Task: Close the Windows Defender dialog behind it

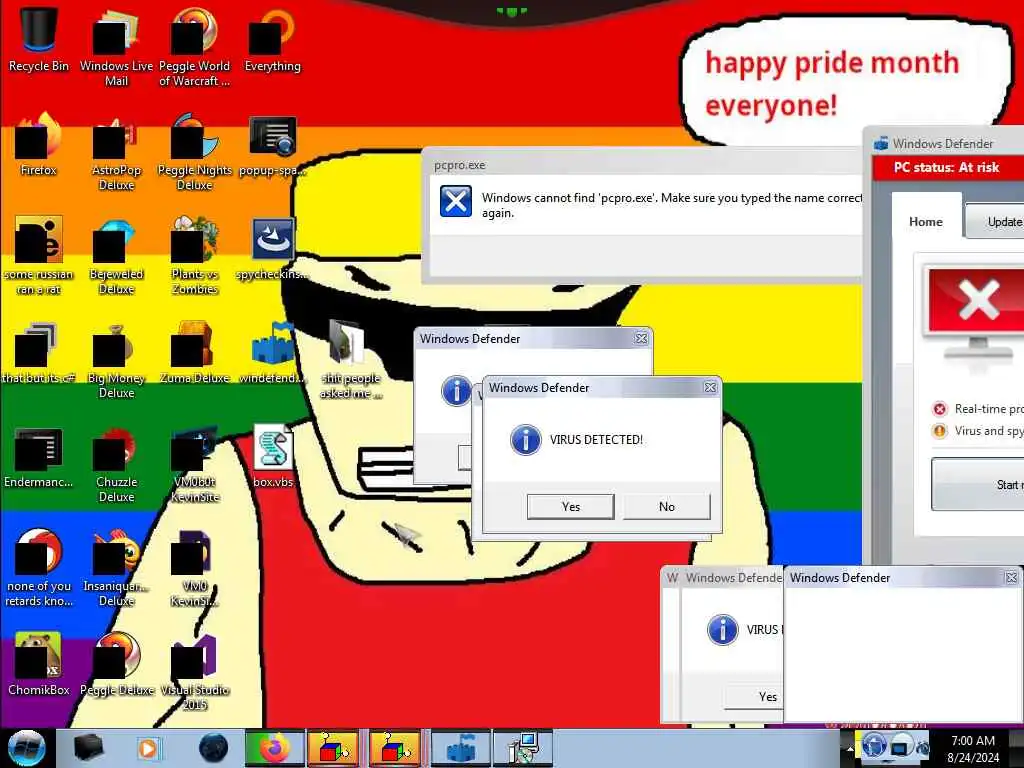Action: (x=641, y=338)
